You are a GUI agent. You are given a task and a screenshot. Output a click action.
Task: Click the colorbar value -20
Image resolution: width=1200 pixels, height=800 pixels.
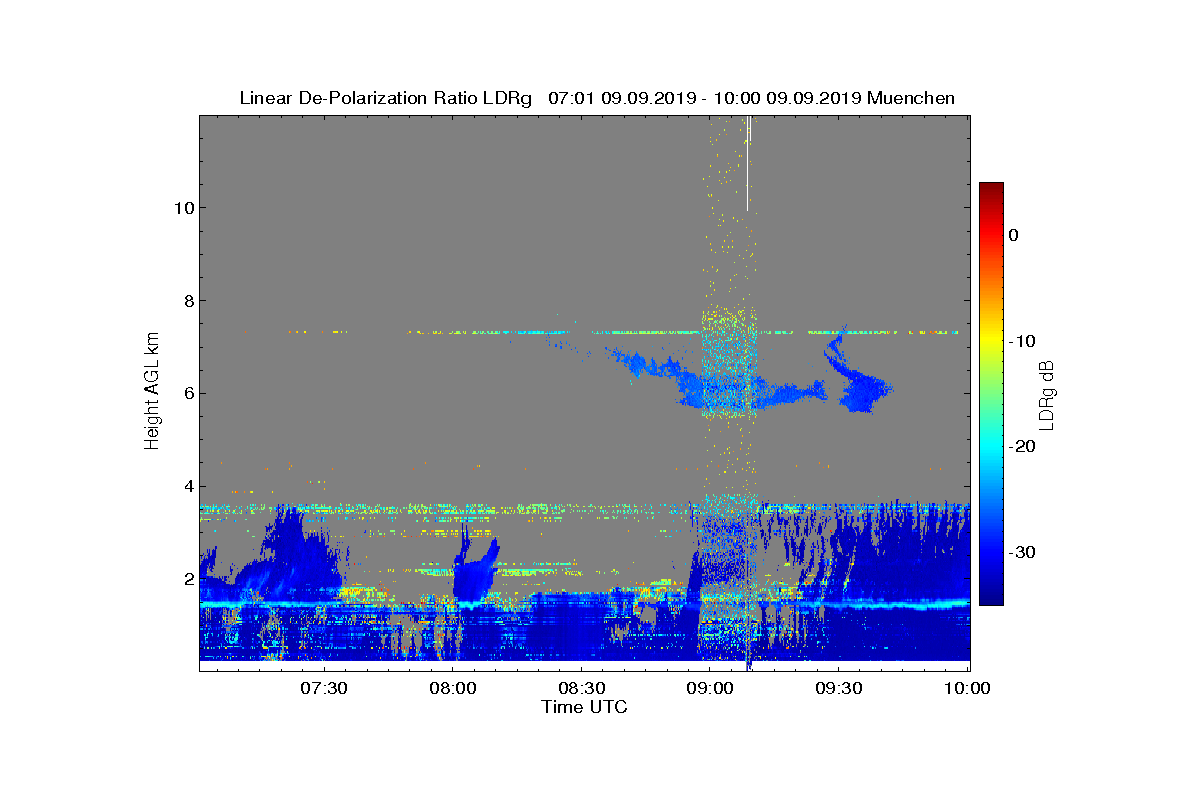[1022, 447]
